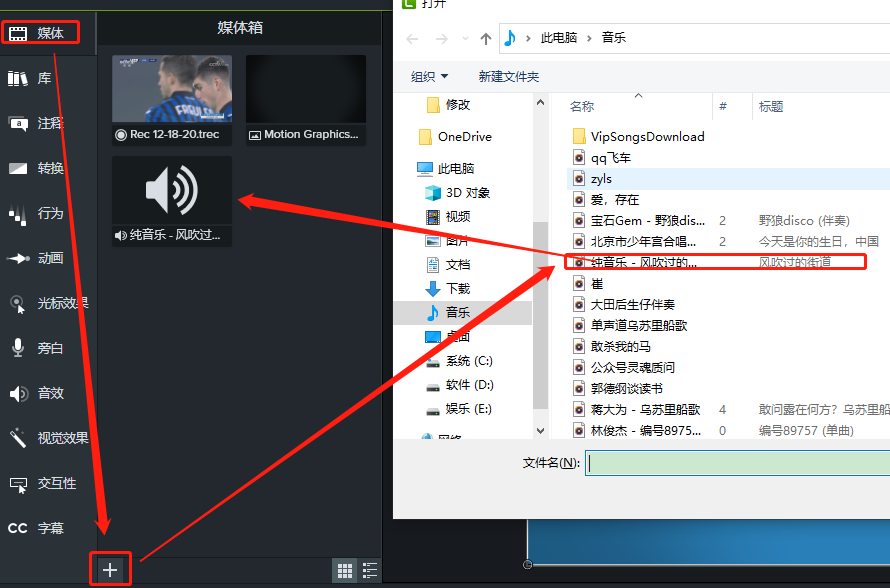Select 系统 (C:) drive

click(459, 361)
